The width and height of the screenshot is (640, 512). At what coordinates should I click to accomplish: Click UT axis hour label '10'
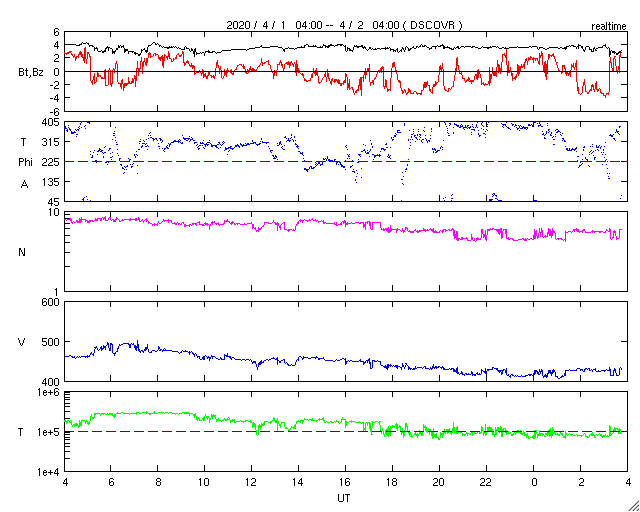tap(204, 482)
